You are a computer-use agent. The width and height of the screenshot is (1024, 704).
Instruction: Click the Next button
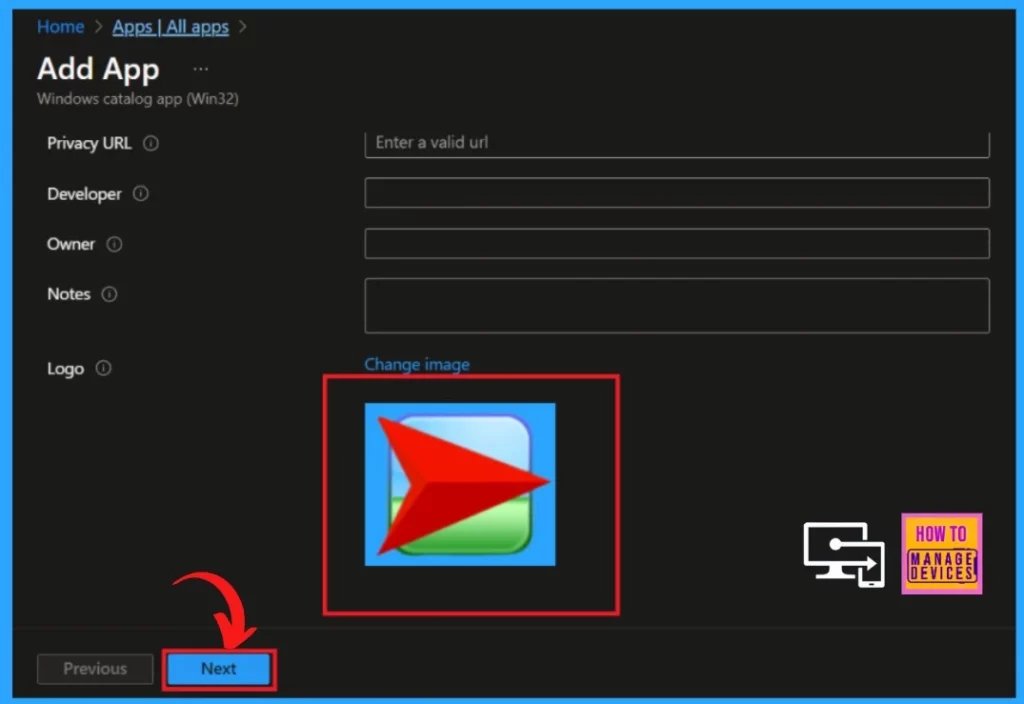[219, 669]
